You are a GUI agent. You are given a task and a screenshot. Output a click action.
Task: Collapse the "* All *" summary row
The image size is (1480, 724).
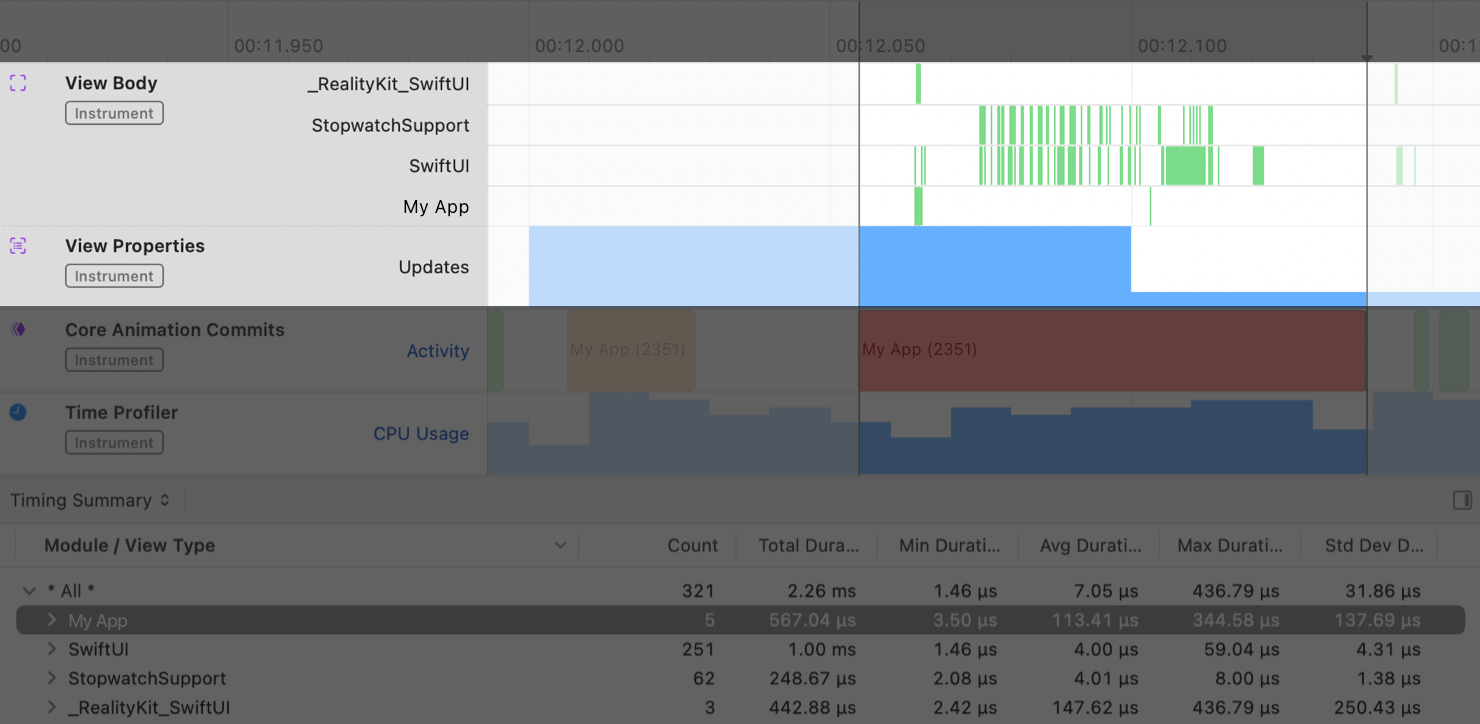point(29,590)
